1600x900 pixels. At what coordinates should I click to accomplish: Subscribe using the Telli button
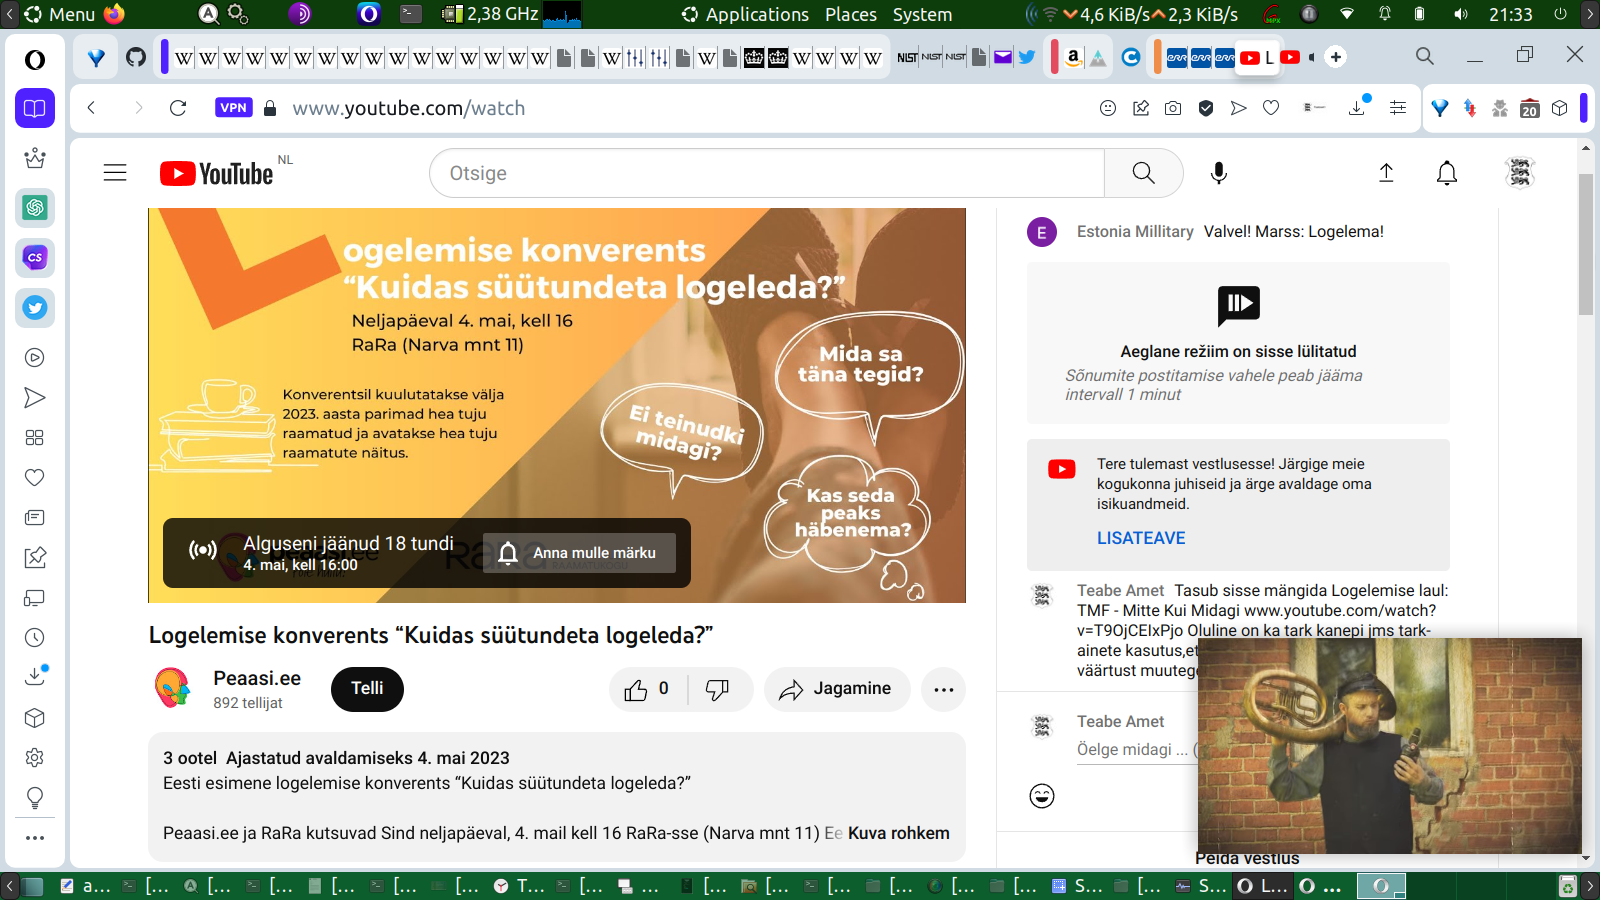pos(367,689)
